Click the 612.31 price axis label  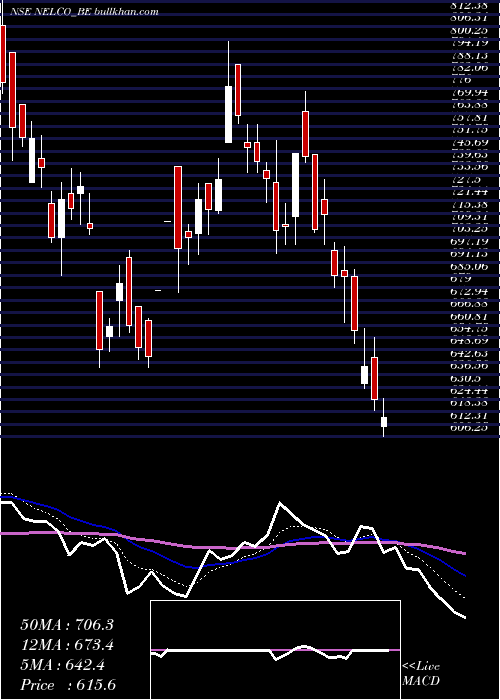point(469,415)
